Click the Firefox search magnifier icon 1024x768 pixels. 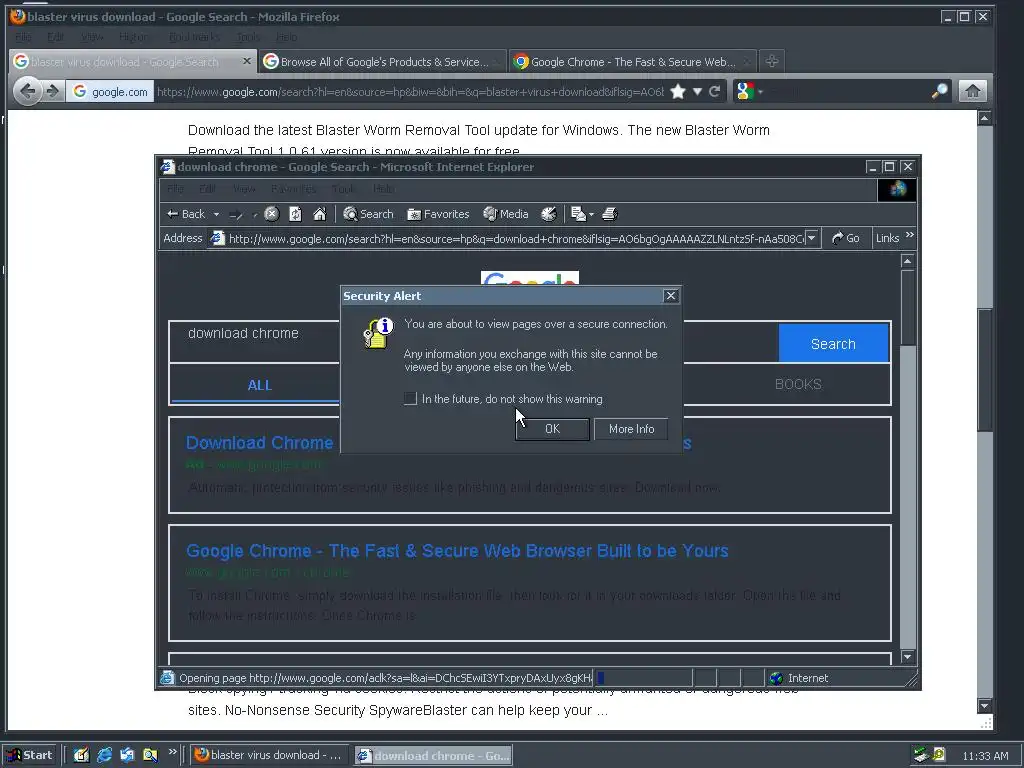click(x=939, y=91)
